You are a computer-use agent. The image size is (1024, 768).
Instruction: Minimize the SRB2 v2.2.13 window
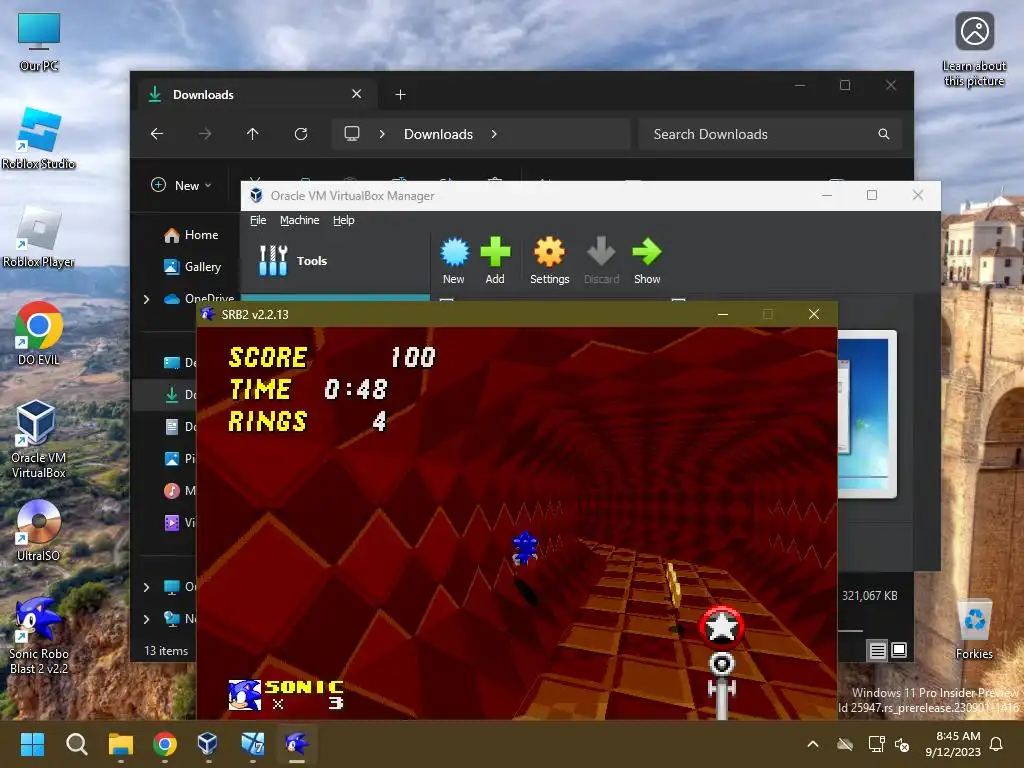coord(723,314)
